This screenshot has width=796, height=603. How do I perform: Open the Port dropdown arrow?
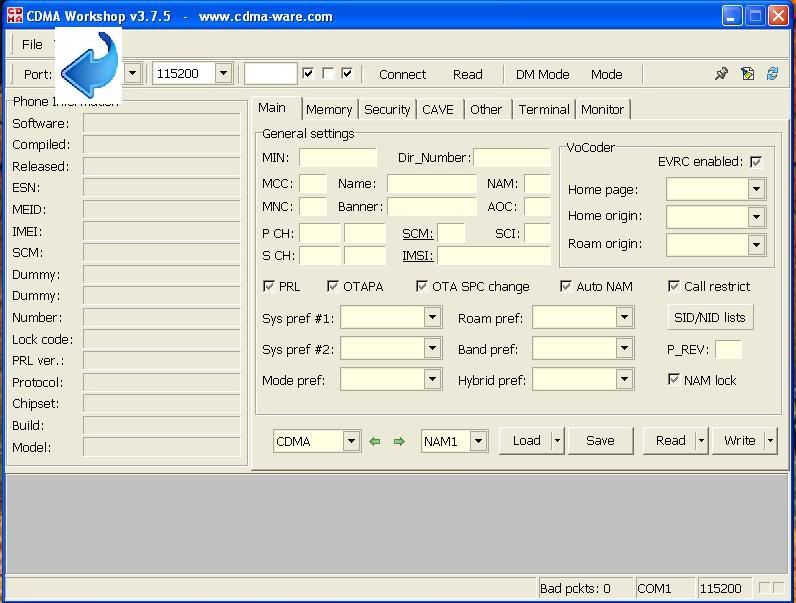click(132, 74)
